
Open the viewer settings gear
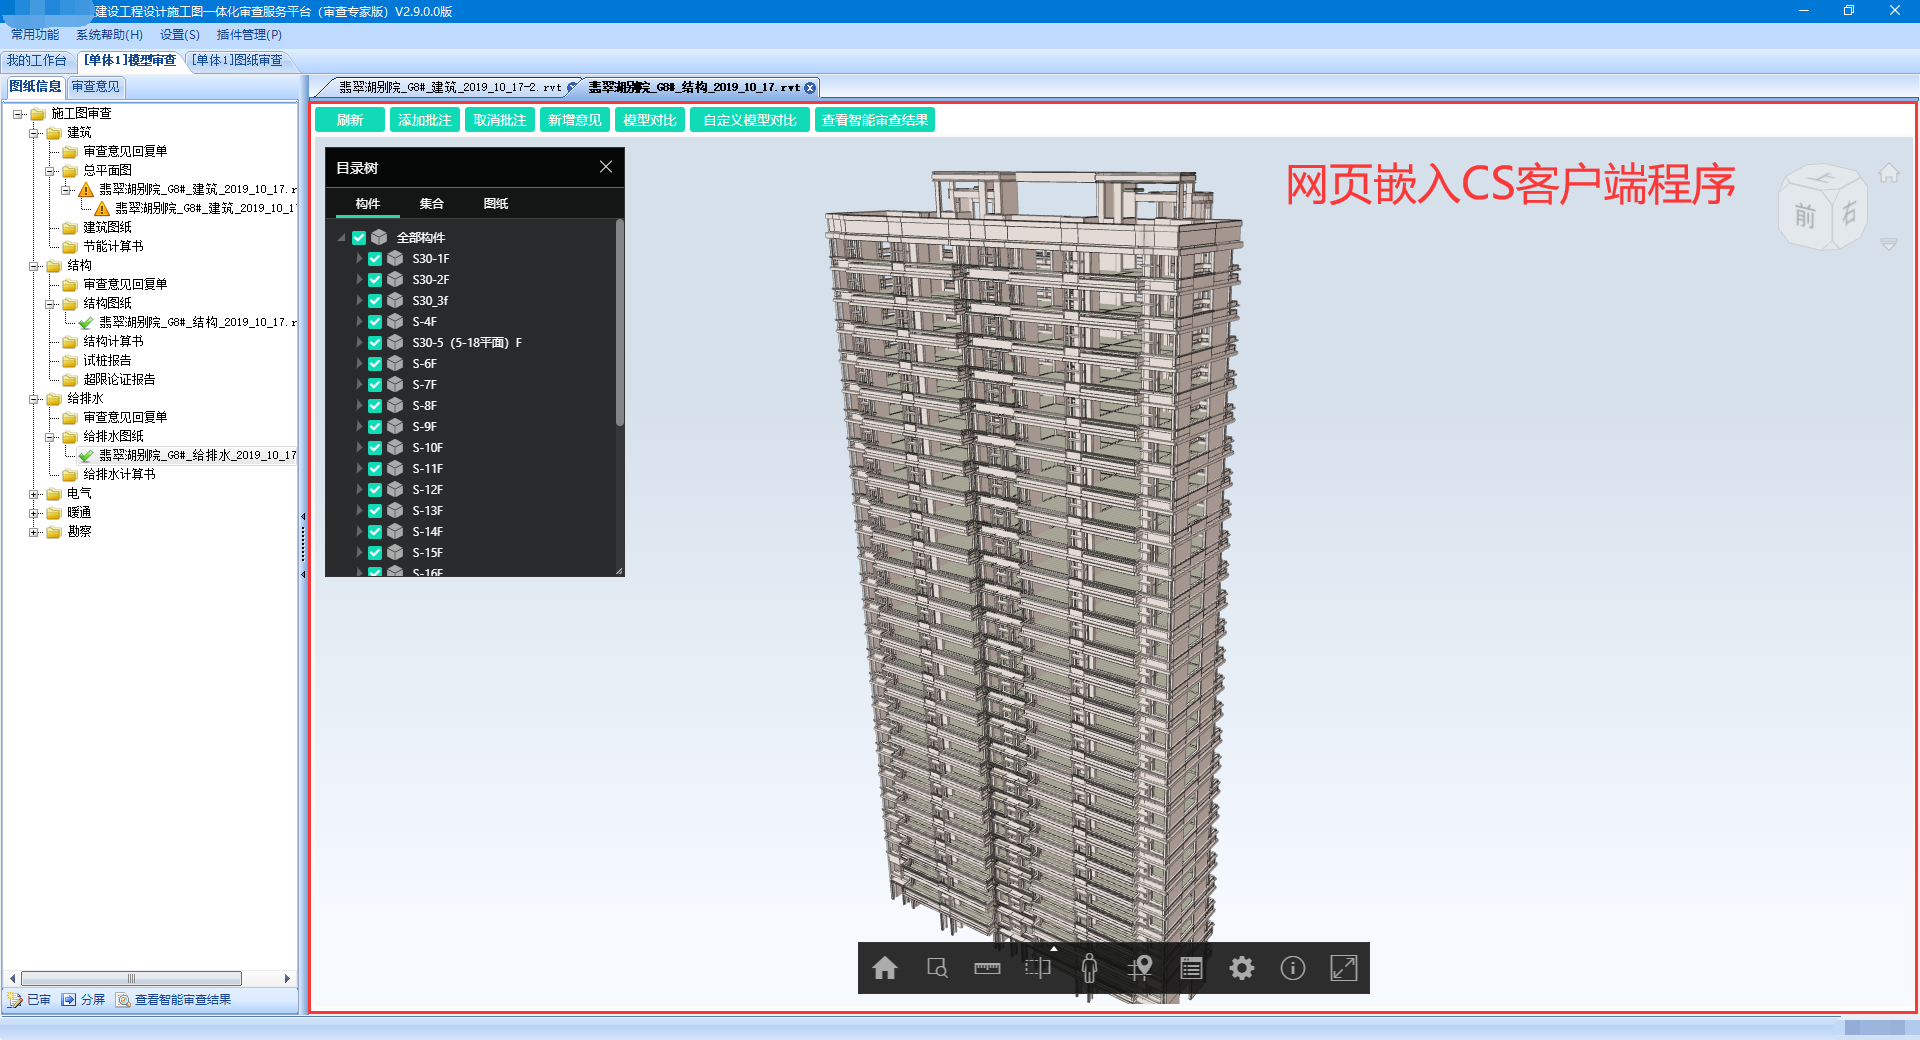coord(1241,968)
